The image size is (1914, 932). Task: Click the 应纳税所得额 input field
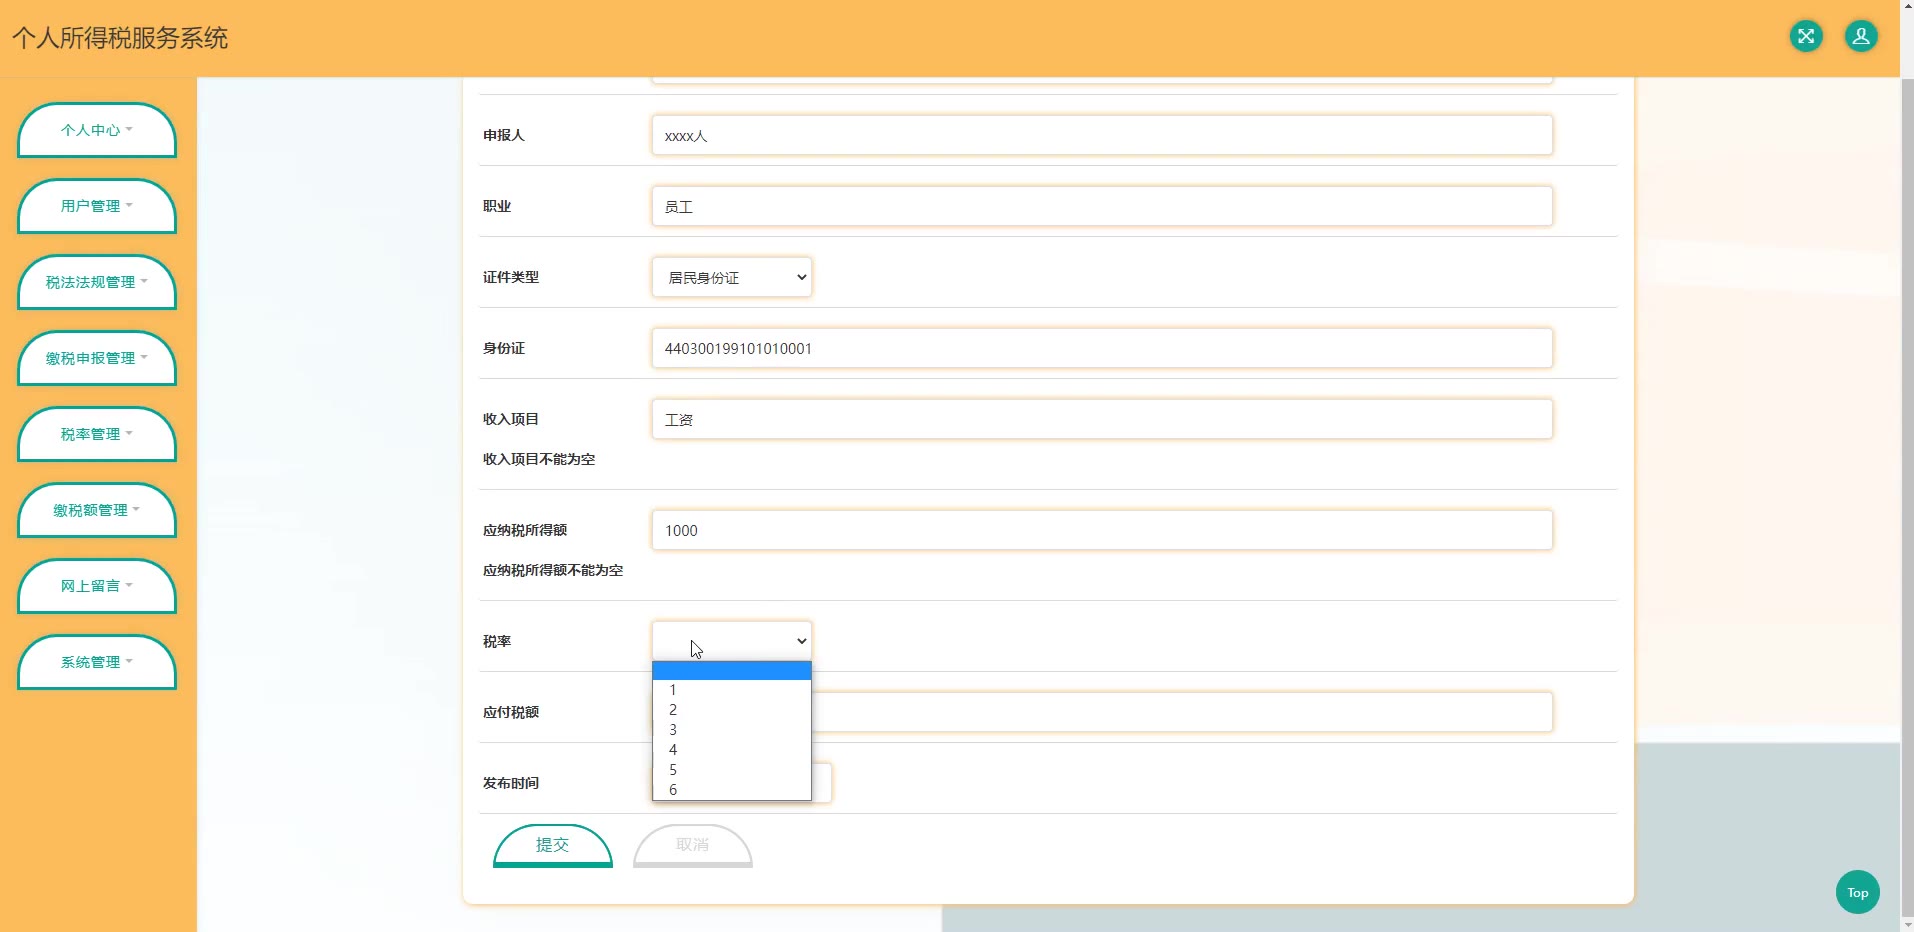[1101, 530]
